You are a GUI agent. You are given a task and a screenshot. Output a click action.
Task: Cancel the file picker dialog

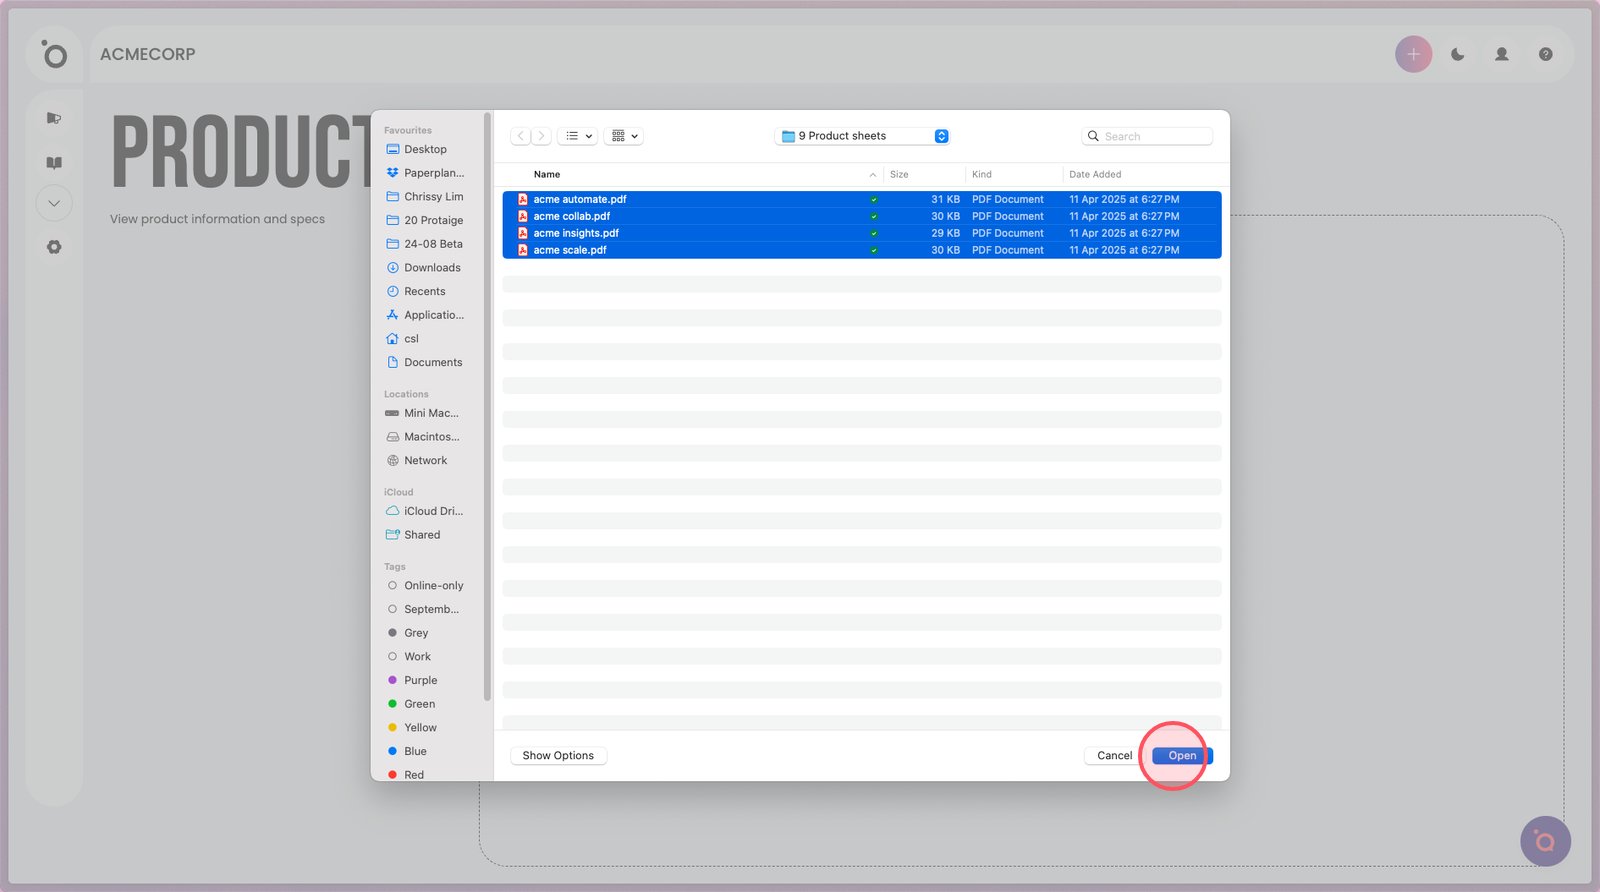point(1114,756)
